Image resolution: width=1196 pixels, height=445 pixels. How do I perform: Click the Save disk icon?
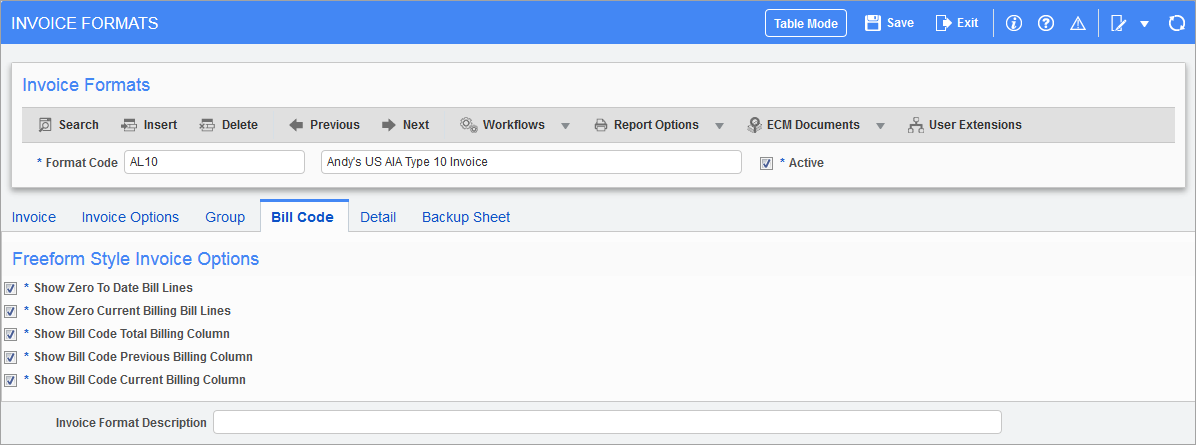[873, 23]
